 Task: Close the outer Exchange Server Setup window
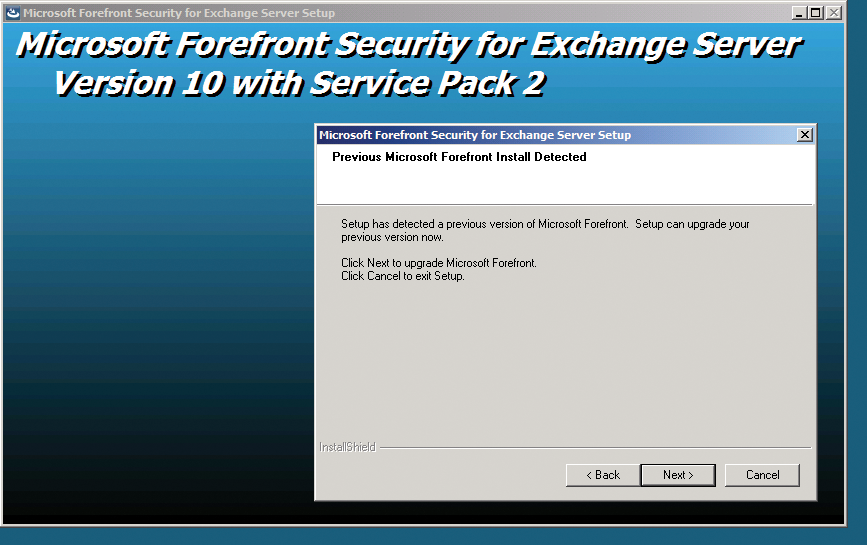click(834, 13)
